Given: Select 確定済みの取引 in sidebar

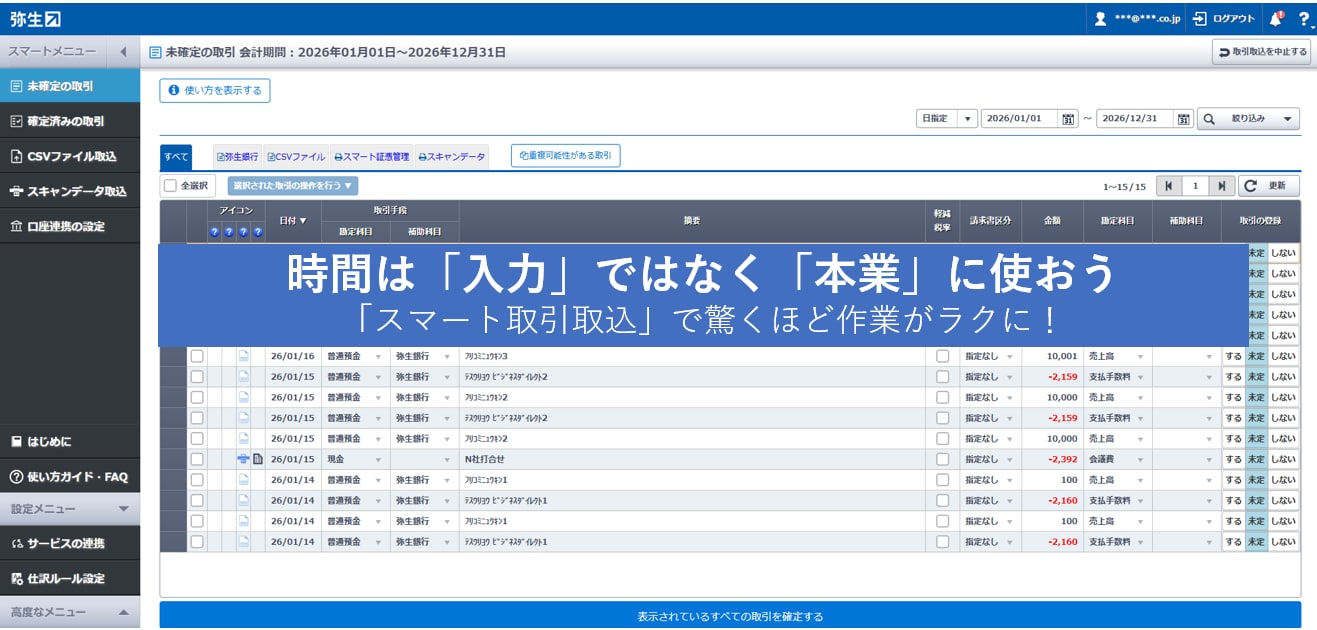Looking at the screenshot, I should [66, 121].
